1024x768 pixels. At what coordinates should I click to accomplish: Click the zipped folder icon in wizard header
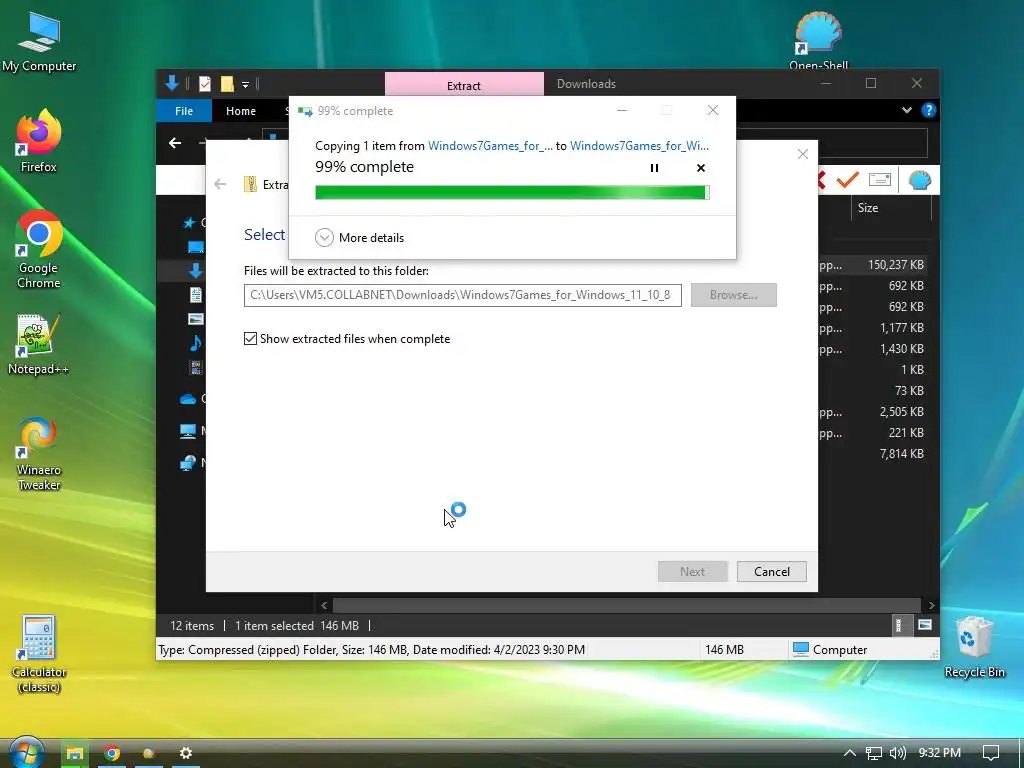[250, 184]
